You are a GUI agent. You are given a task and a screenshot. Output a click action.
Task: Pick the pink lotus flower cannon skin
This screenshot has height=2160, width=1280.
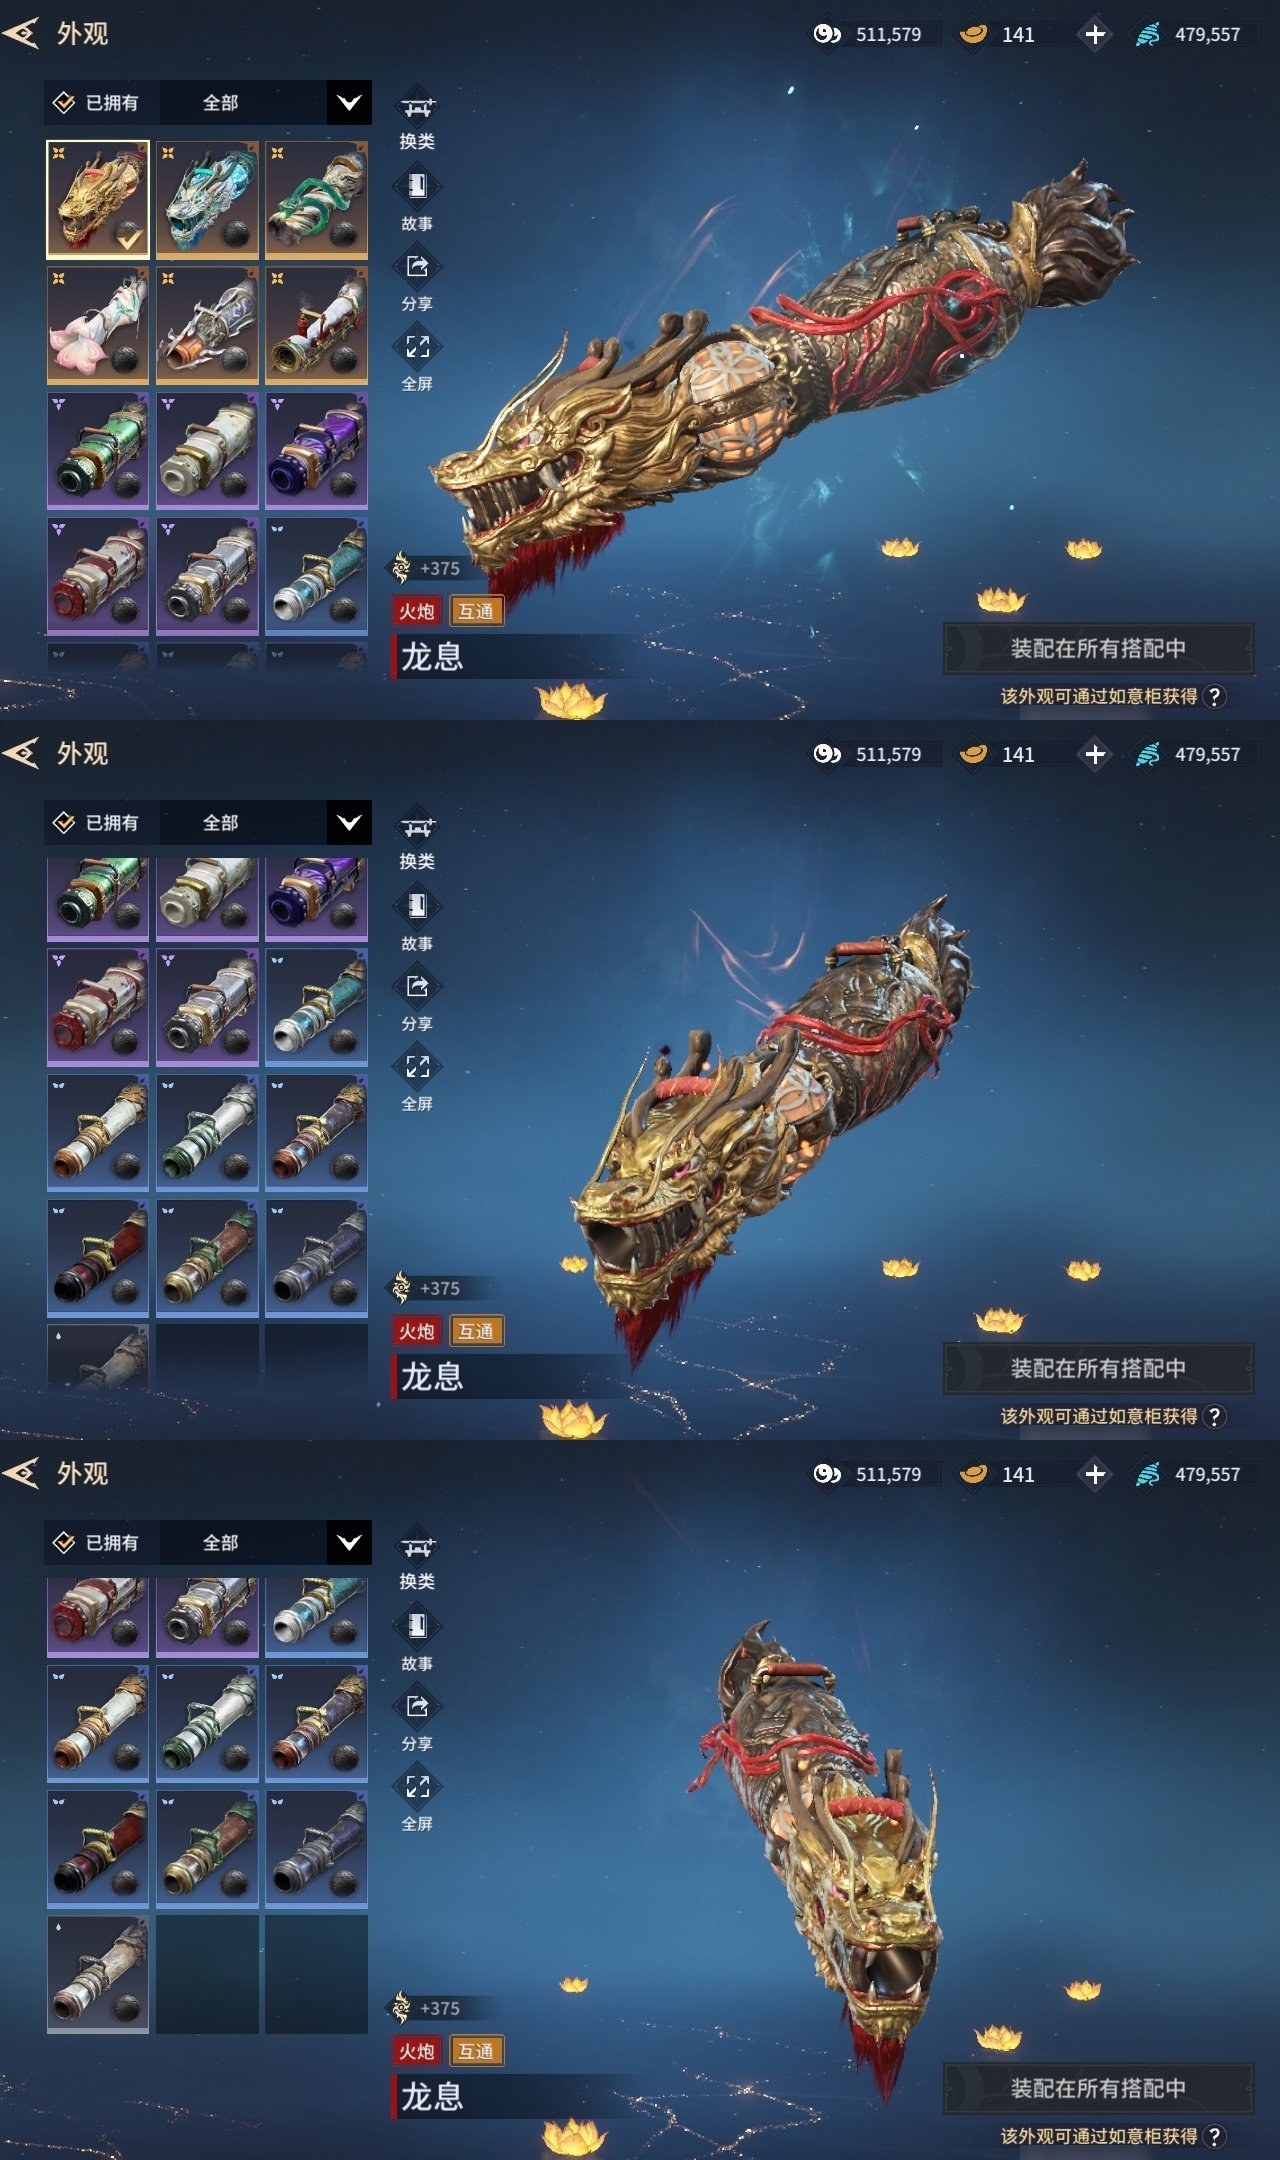click(x=98, y=325)
